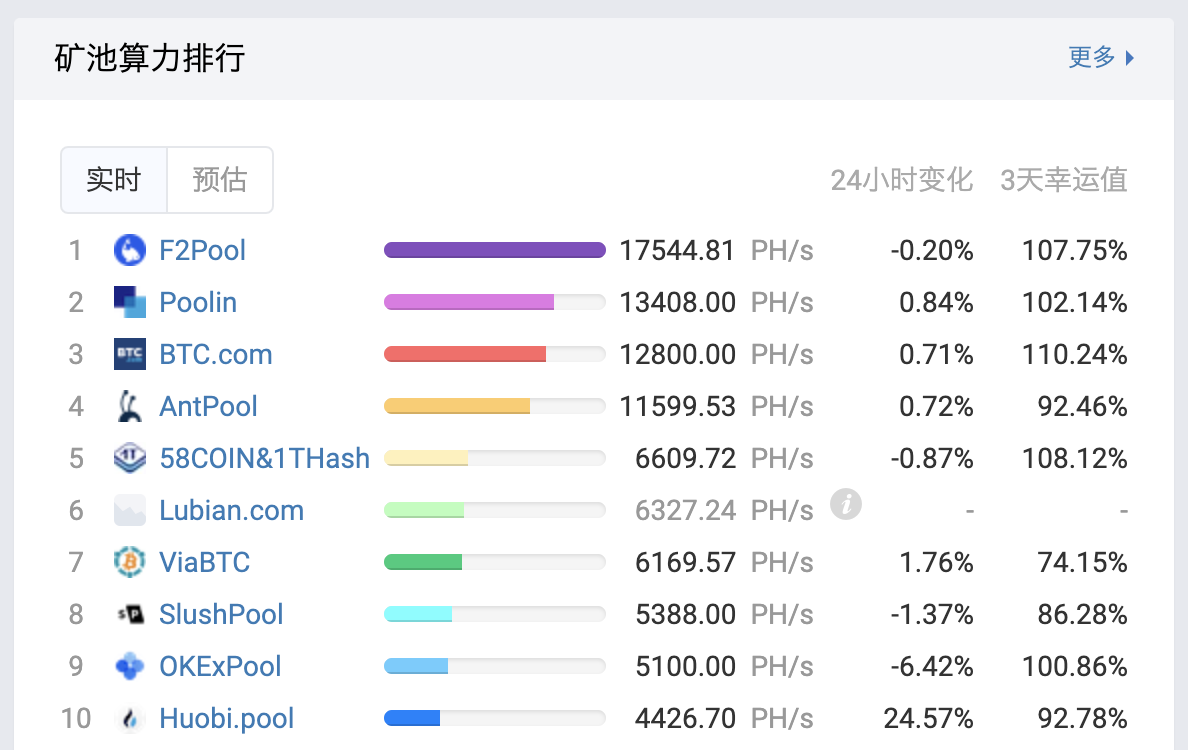Viewport: 1188px width, 750px height.
Task: Click the OKExPool hashrate value 5100.00
Action: pos(686,667)
